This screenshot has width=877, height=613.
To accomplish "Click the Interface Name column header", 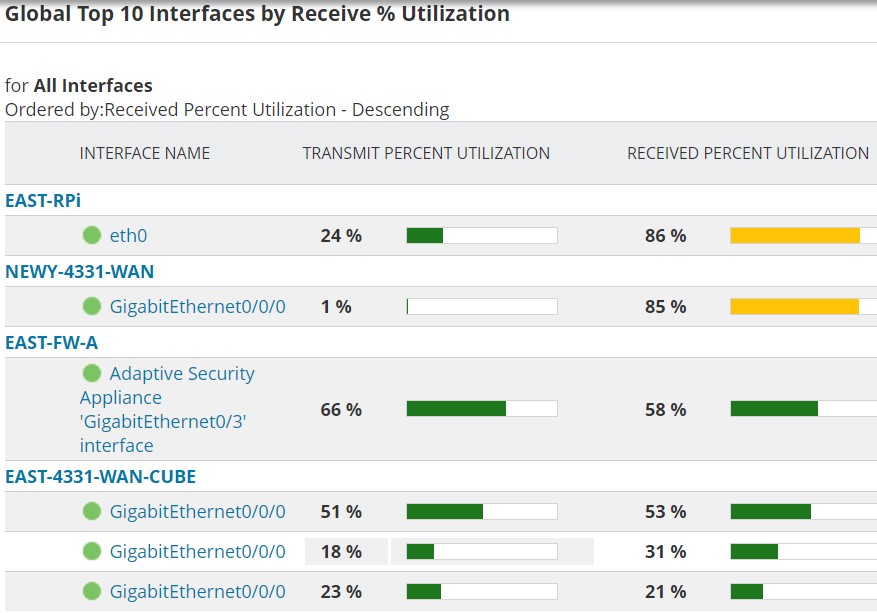I will pyautogui.click(x=145, y=153).
